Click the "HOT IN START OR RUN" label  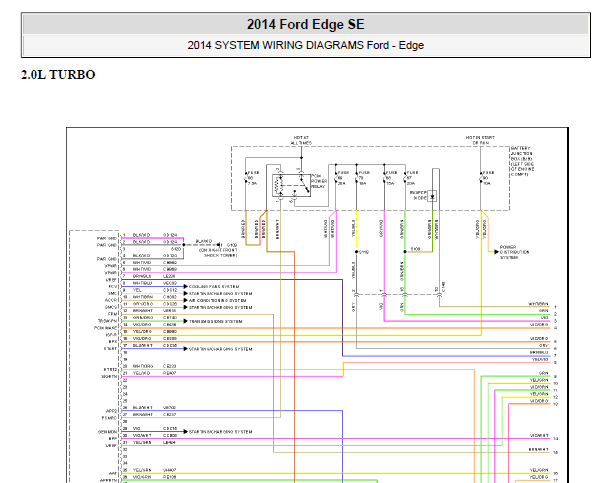coord(480,140)
